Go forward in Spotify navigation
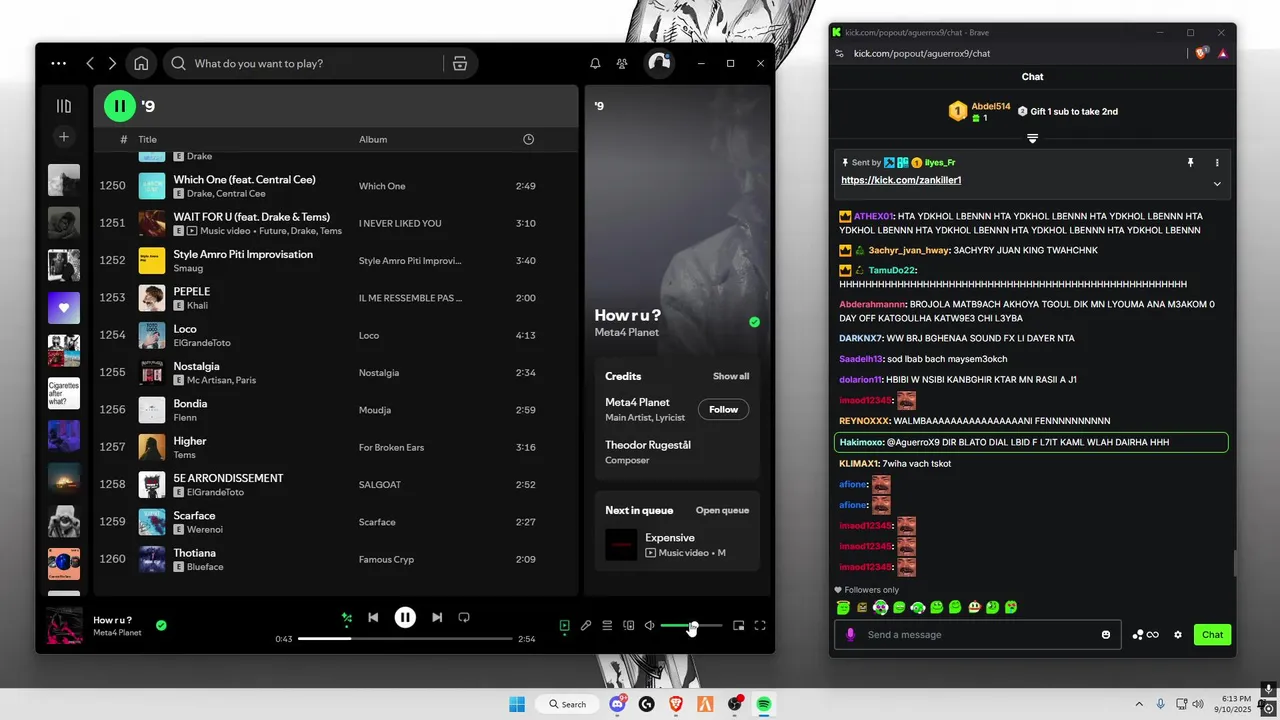 pos(112,63)
